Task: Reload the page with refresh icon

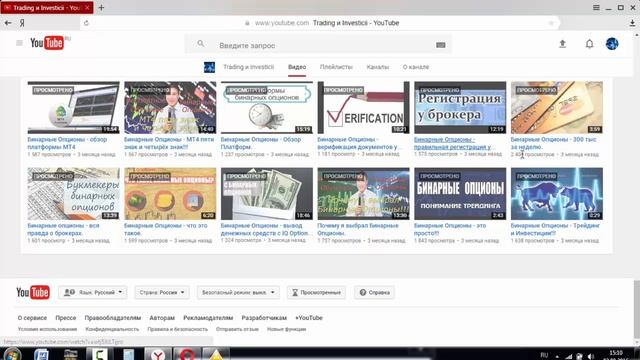Action: tap(86, 23)
